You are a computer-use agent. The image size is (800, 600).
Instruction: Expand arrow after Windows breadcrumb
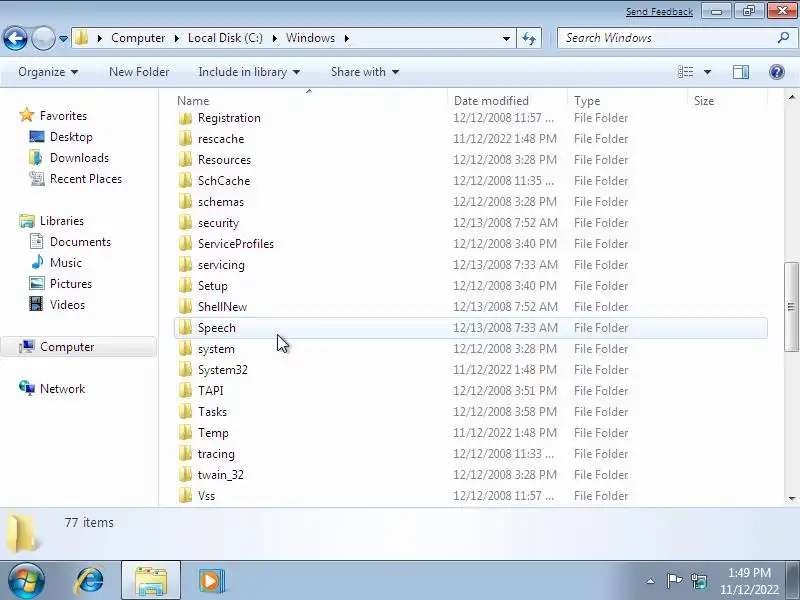click(347, 38)
